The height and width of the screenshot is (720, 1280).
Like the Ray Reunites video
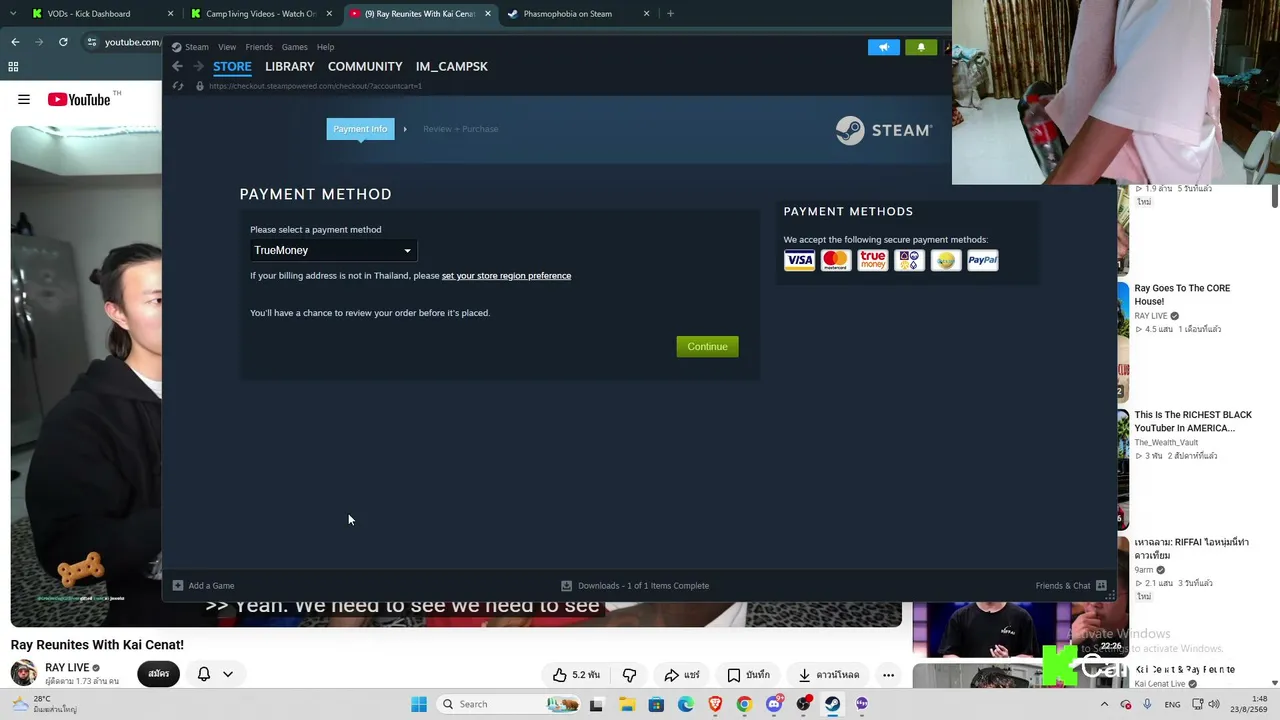(576, 675)
